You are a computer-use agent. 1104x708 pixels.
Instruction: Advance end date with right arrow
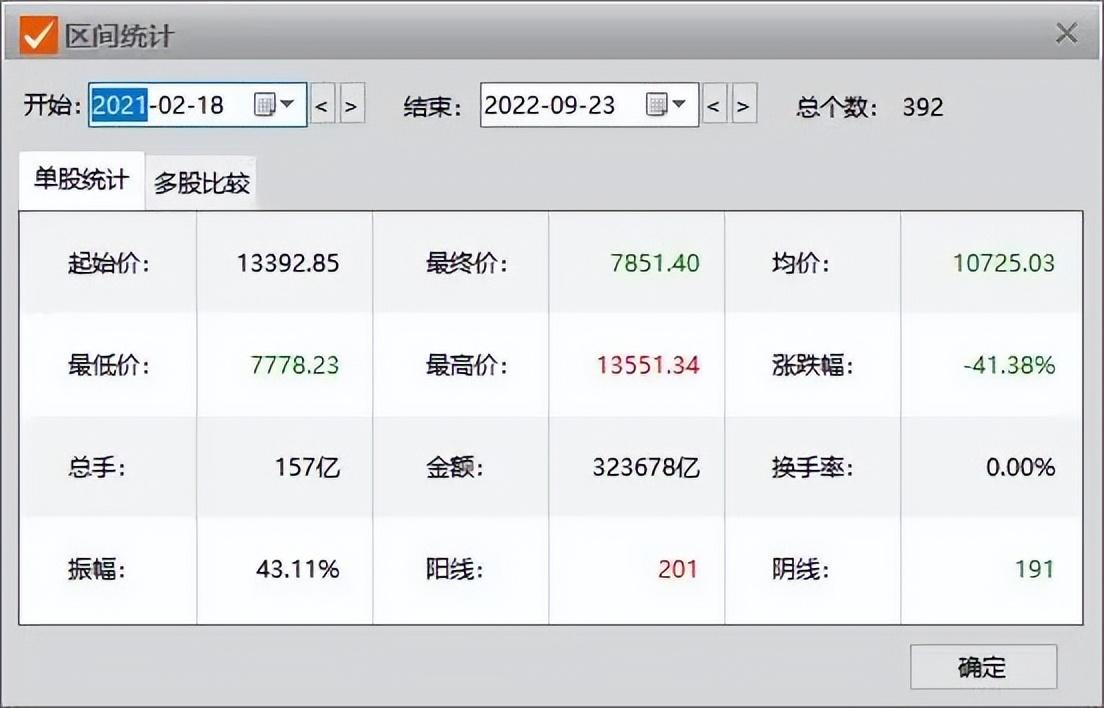point(744,105)
